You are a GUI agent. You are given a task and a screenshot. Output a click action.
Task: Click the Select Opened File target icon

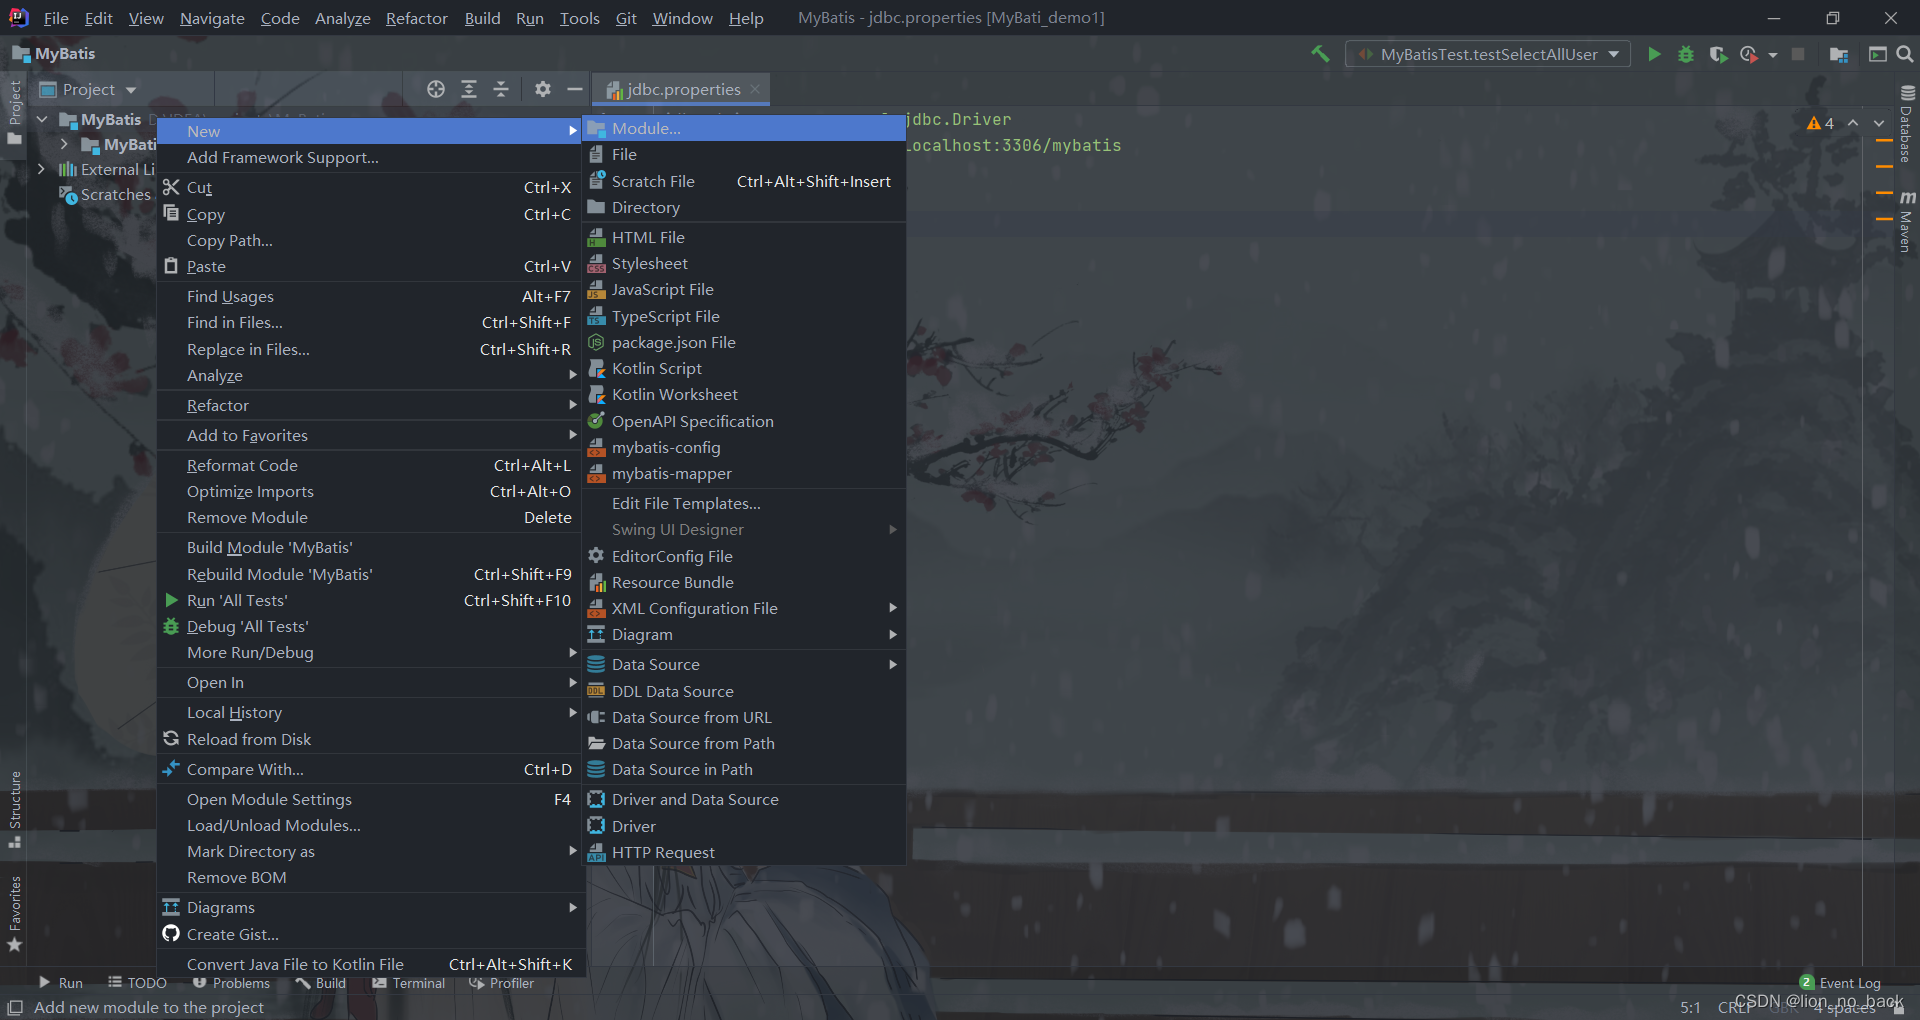pos(436,89)
